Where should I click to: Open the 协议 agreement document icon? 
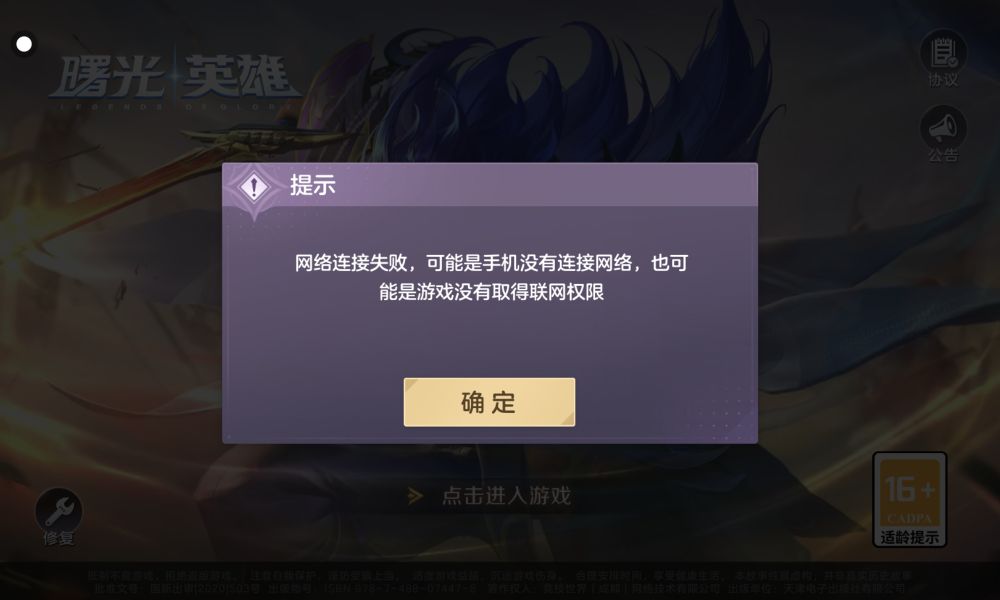tap(943, 53)
